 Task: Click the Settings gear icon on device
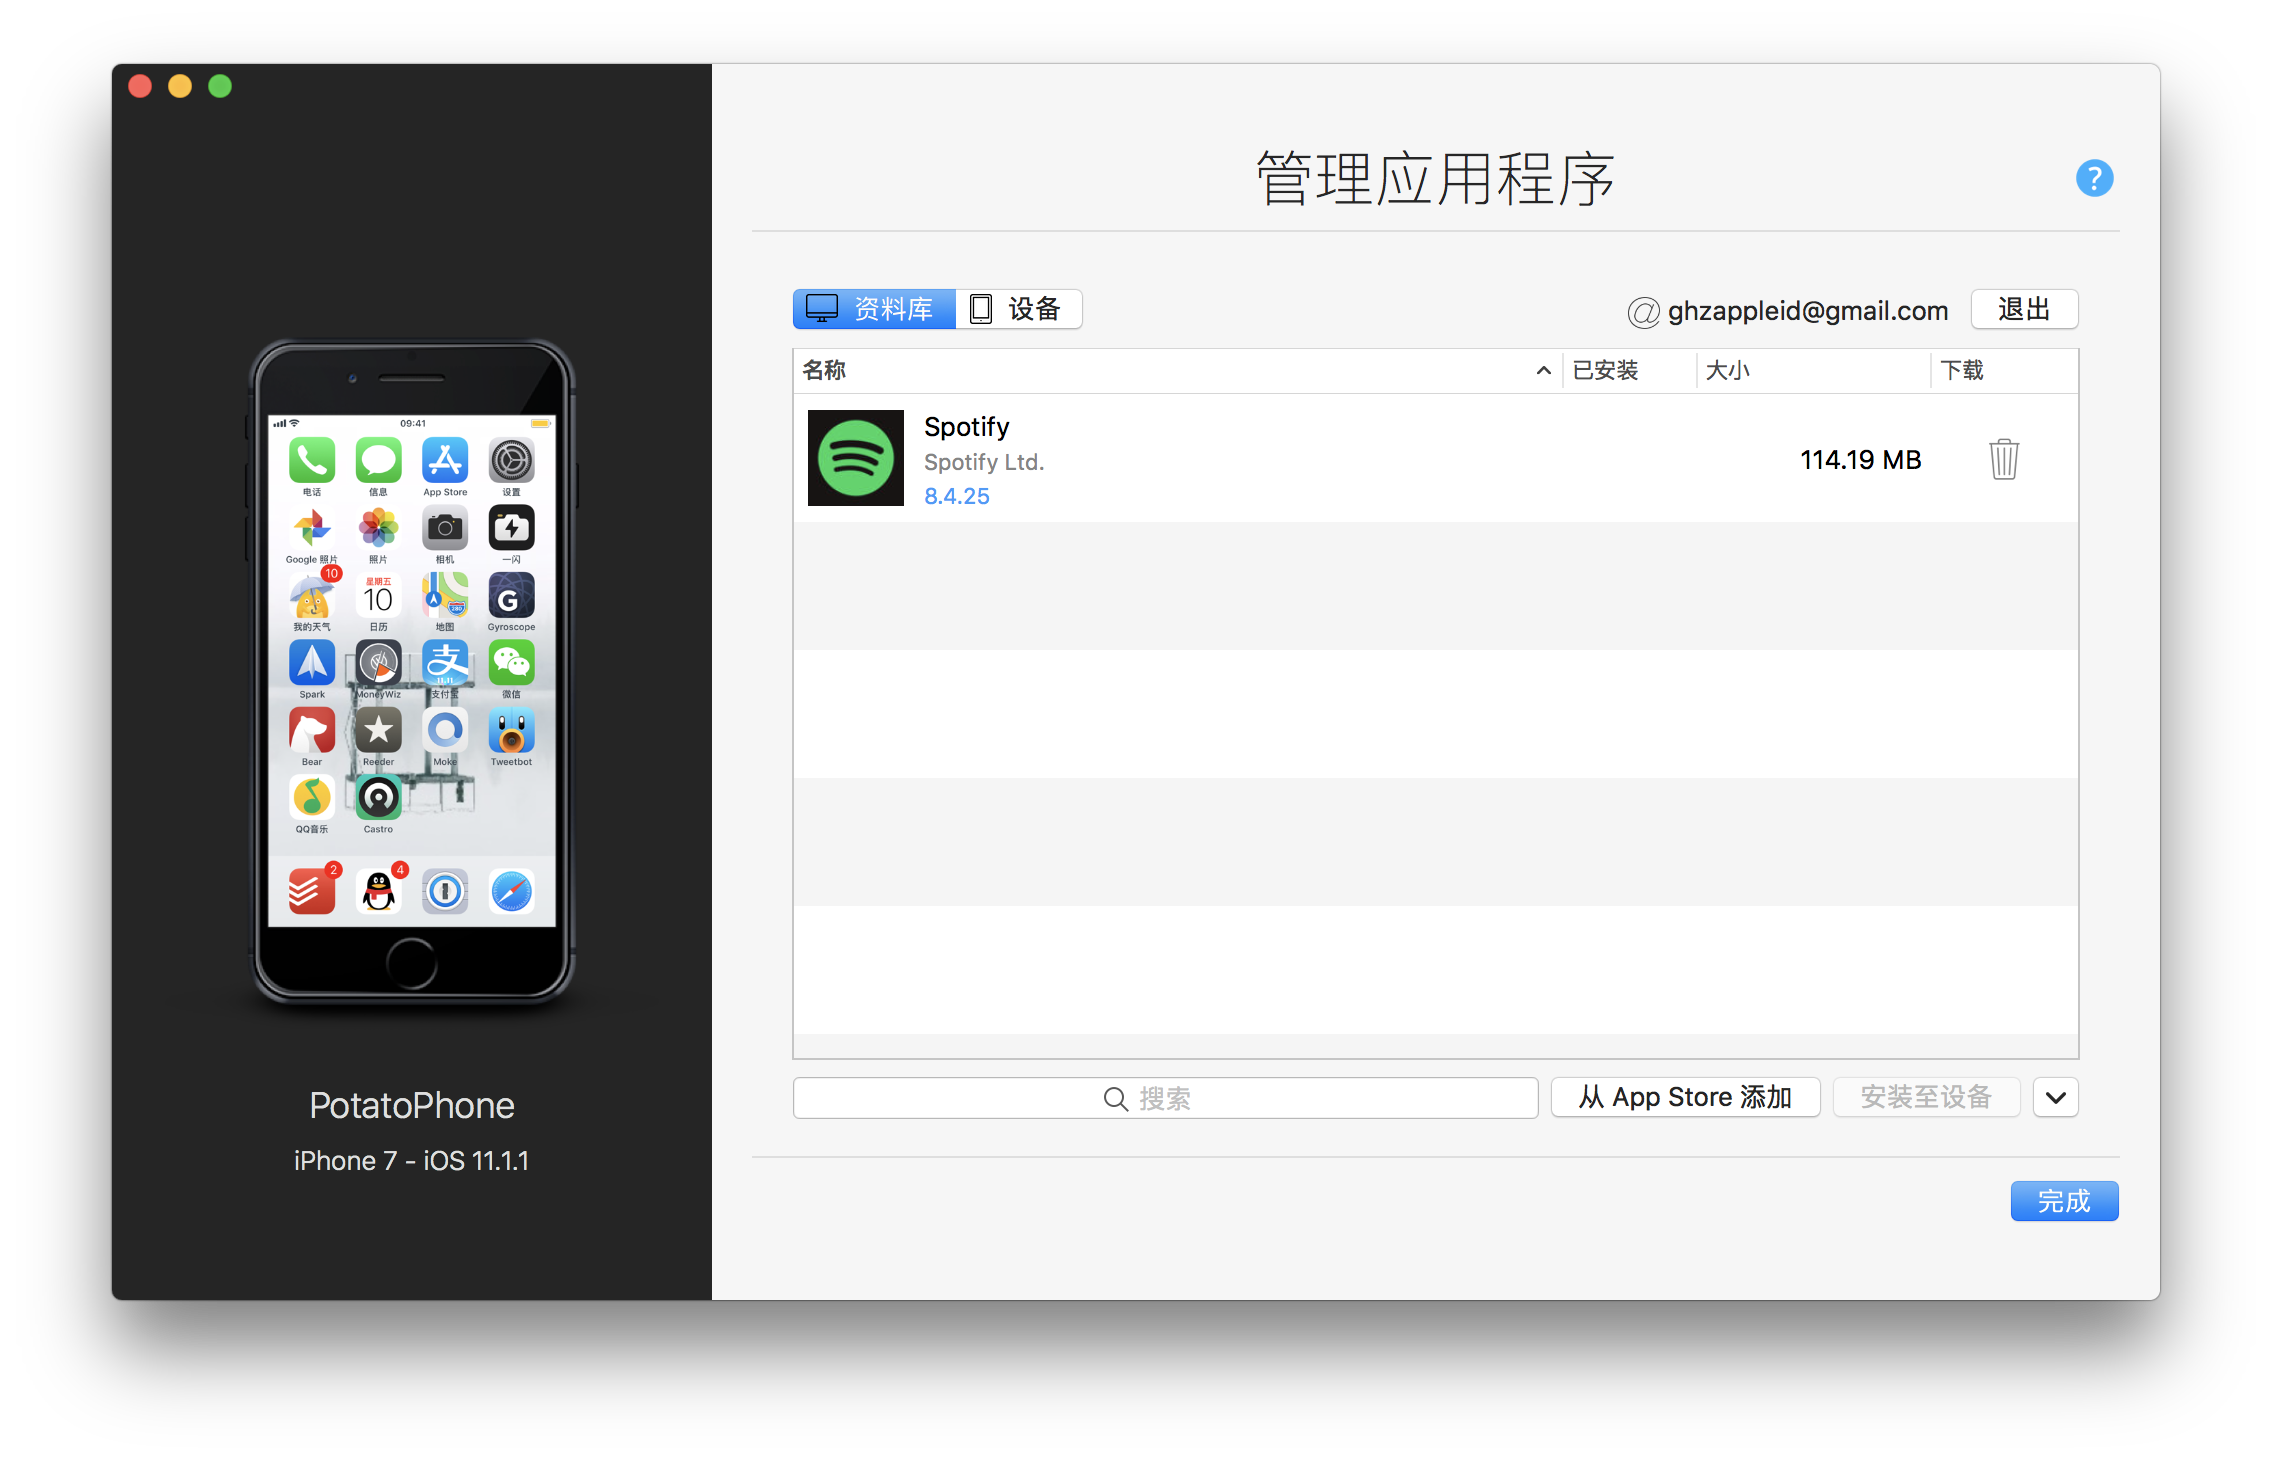point(511,461)
